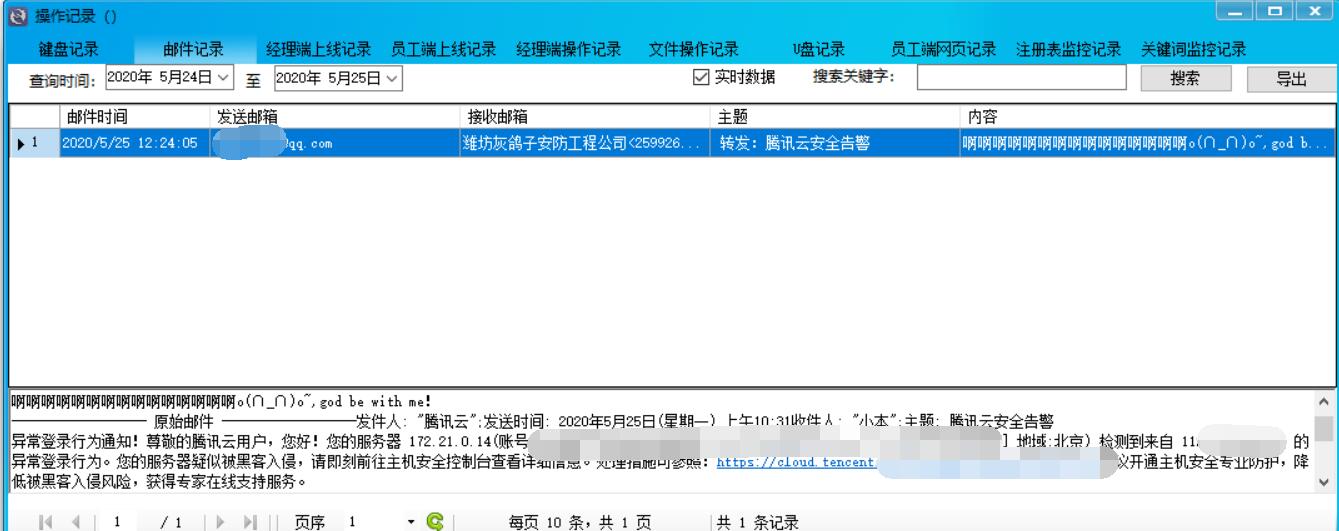Click the 导出 export button

(x=1290, y=80)
